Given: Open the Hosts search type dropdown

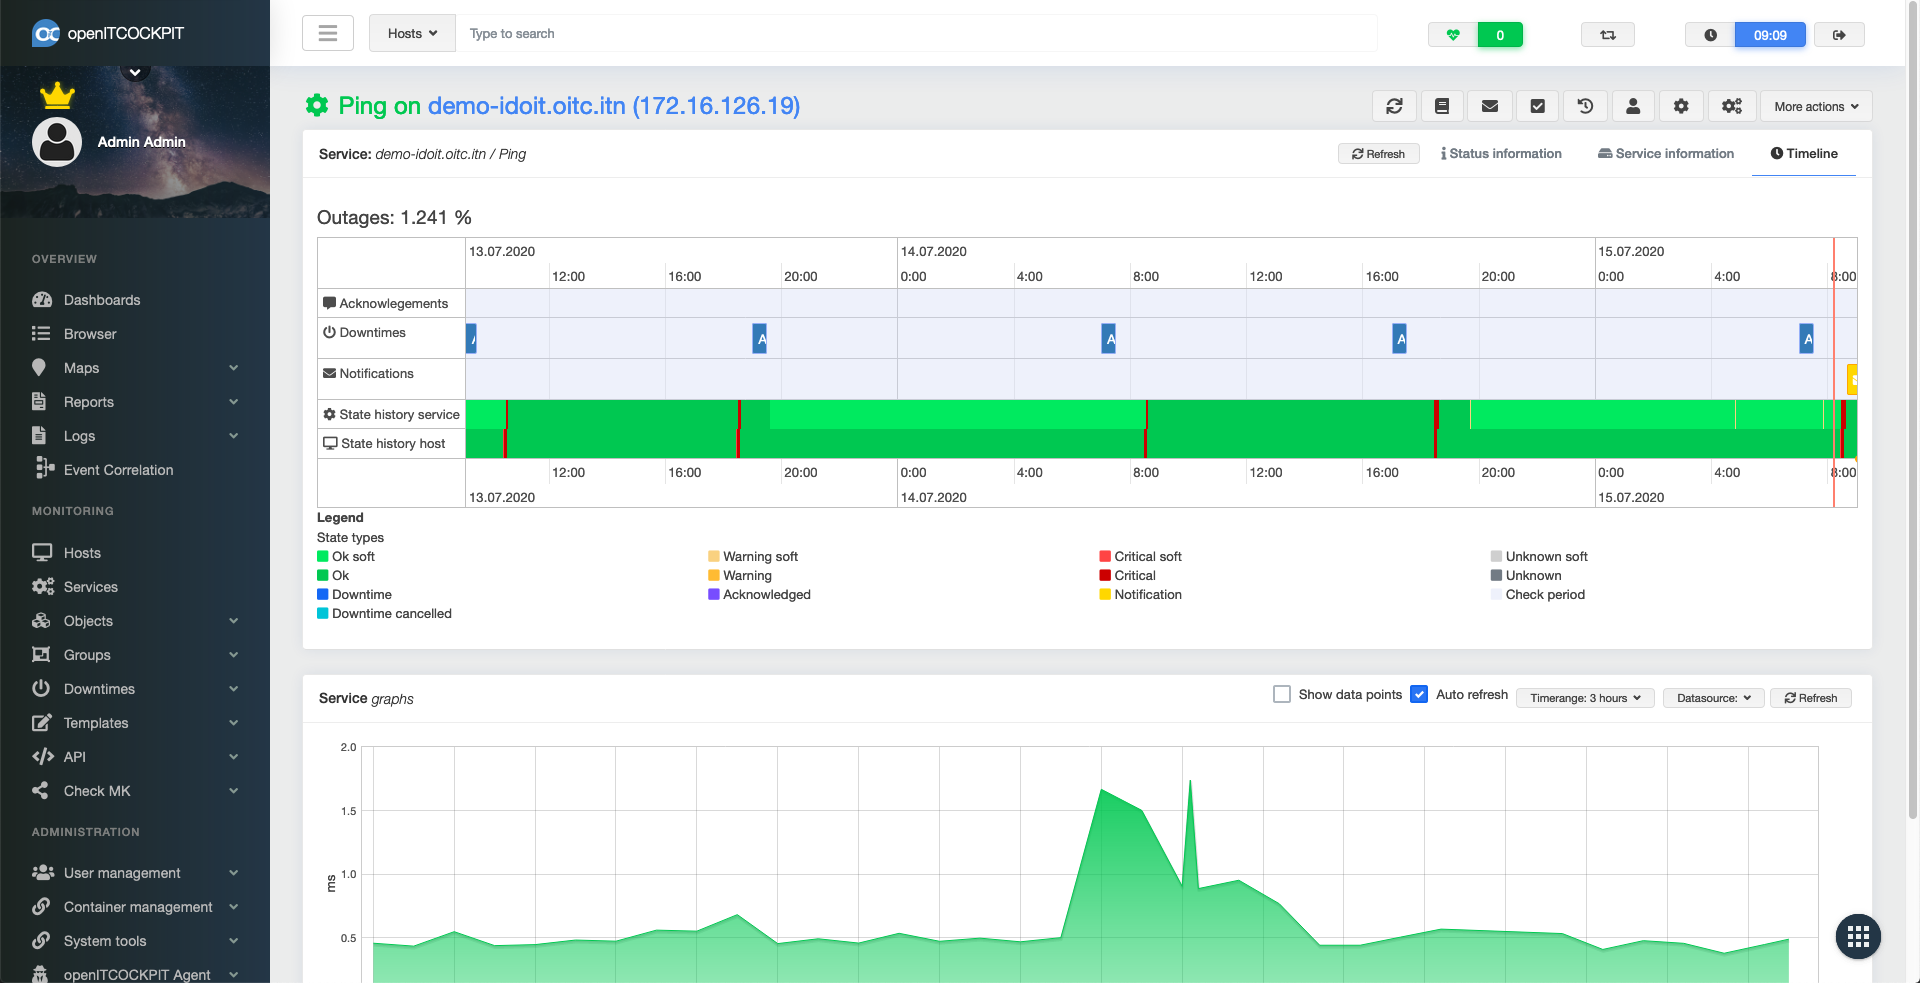Looking at the screenshot, I should (x=412, y=34).
